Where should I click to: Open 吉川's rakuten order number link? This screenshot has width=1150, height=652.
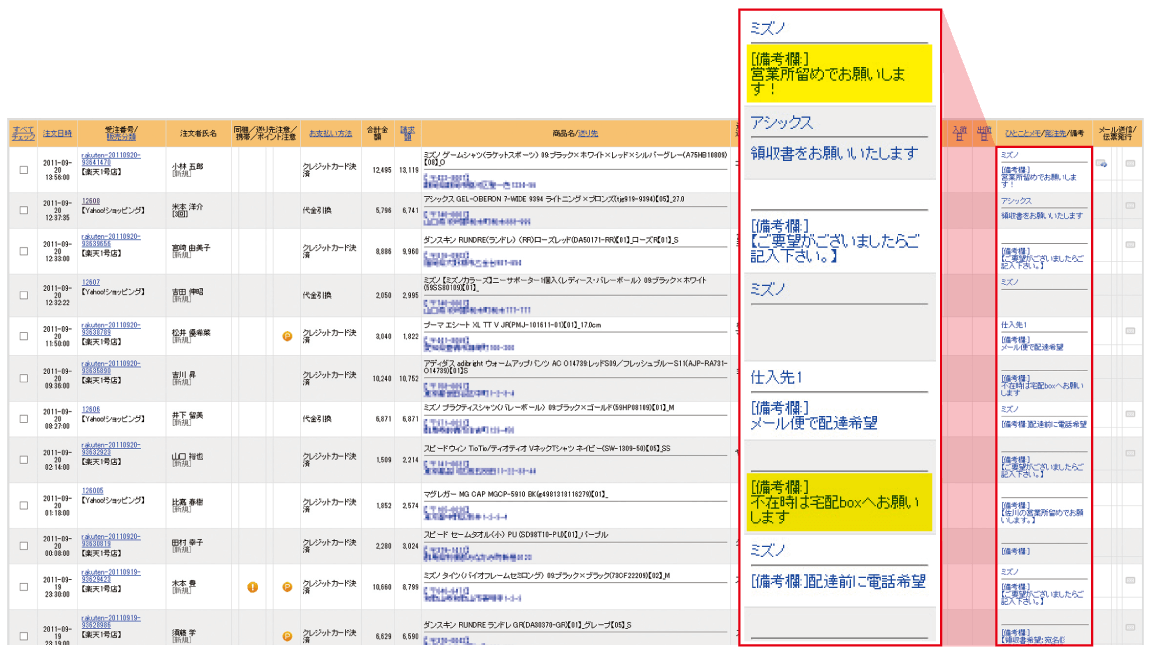pos(110,367)
